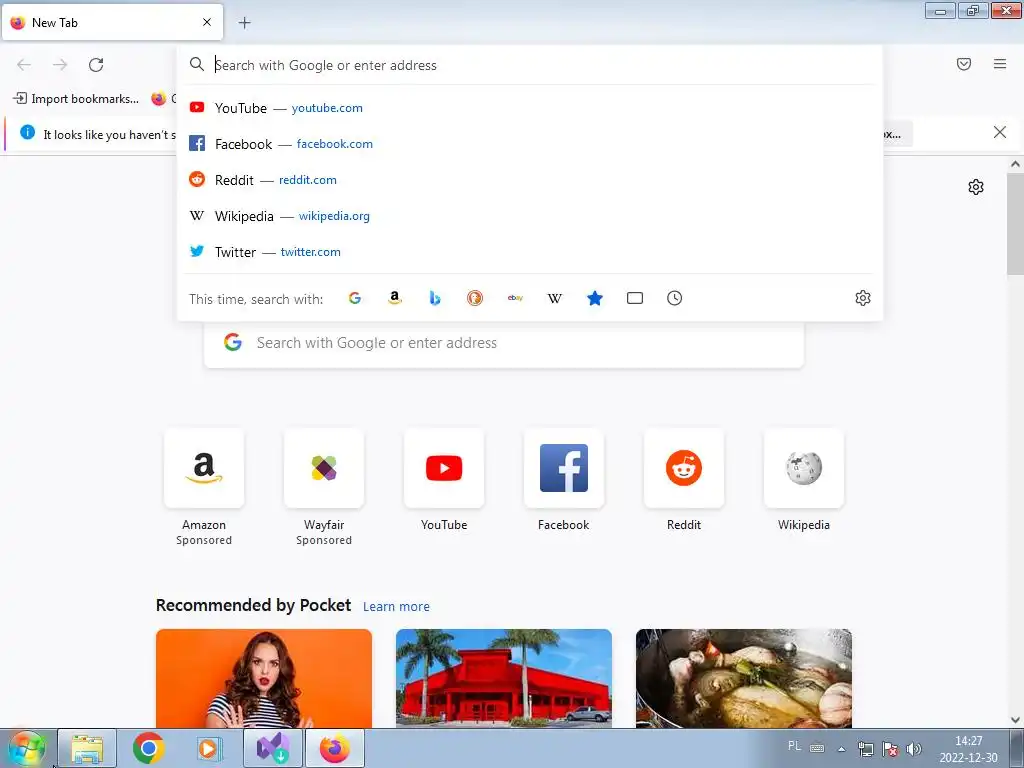
Task: Open Import bookmarks toolbar item
Action: tap(76, 99)
